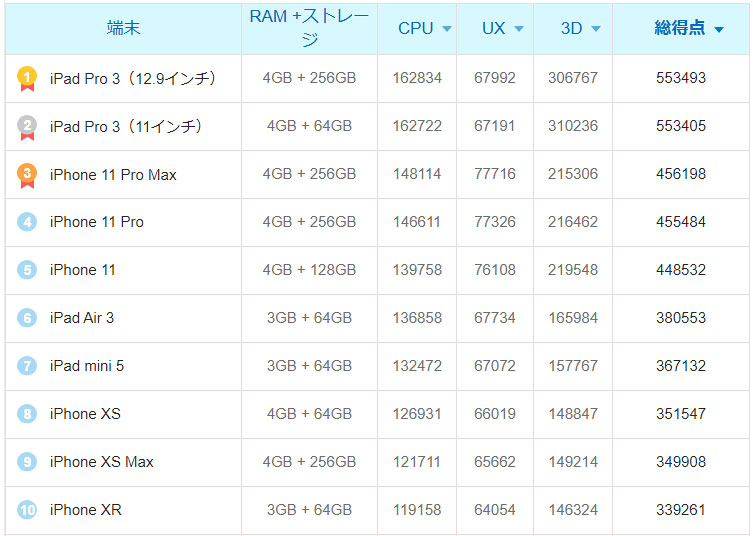Click the blue rank 5 badge
The image size is (753, 536).
(27, 270)
